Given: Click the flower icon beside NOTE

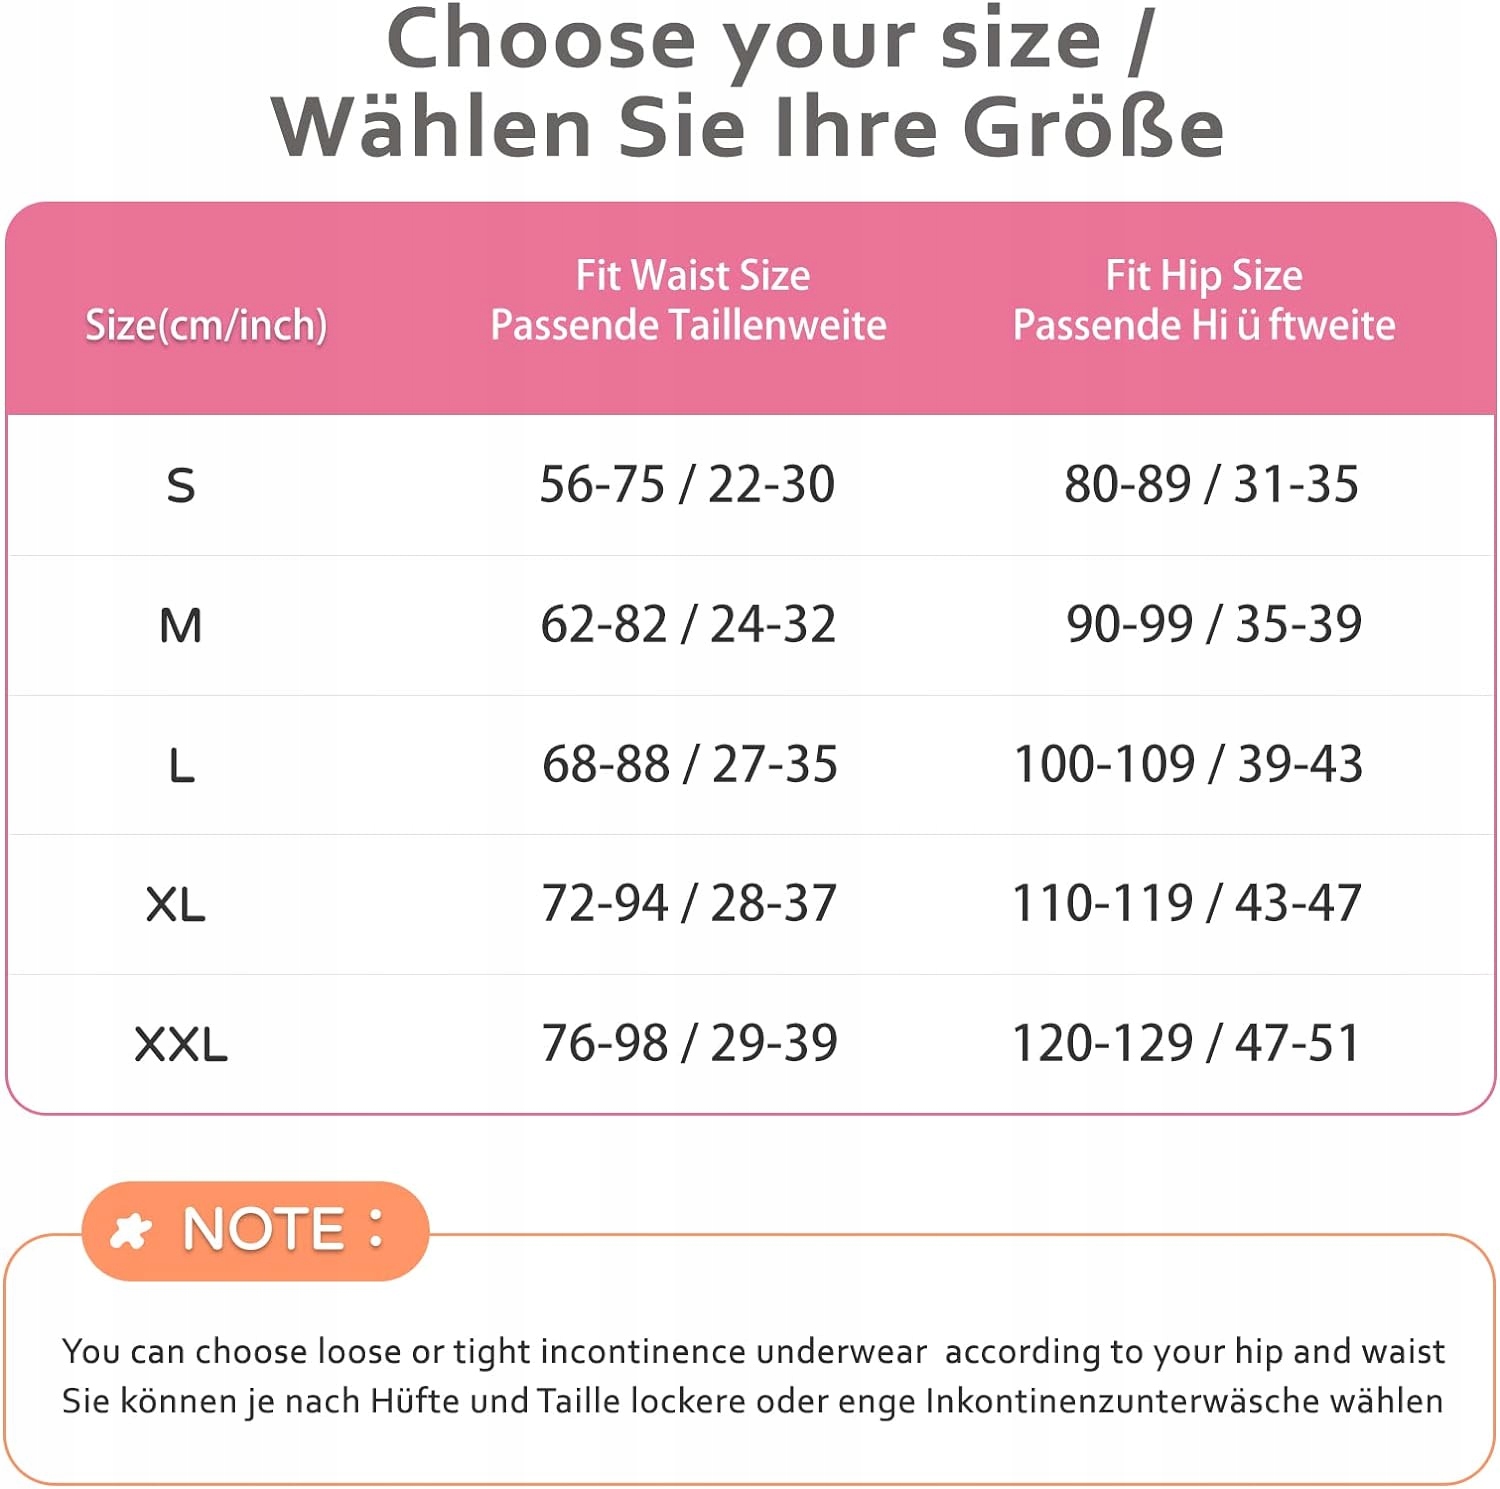Looking at the screenshot, I should pos(130,1230).
